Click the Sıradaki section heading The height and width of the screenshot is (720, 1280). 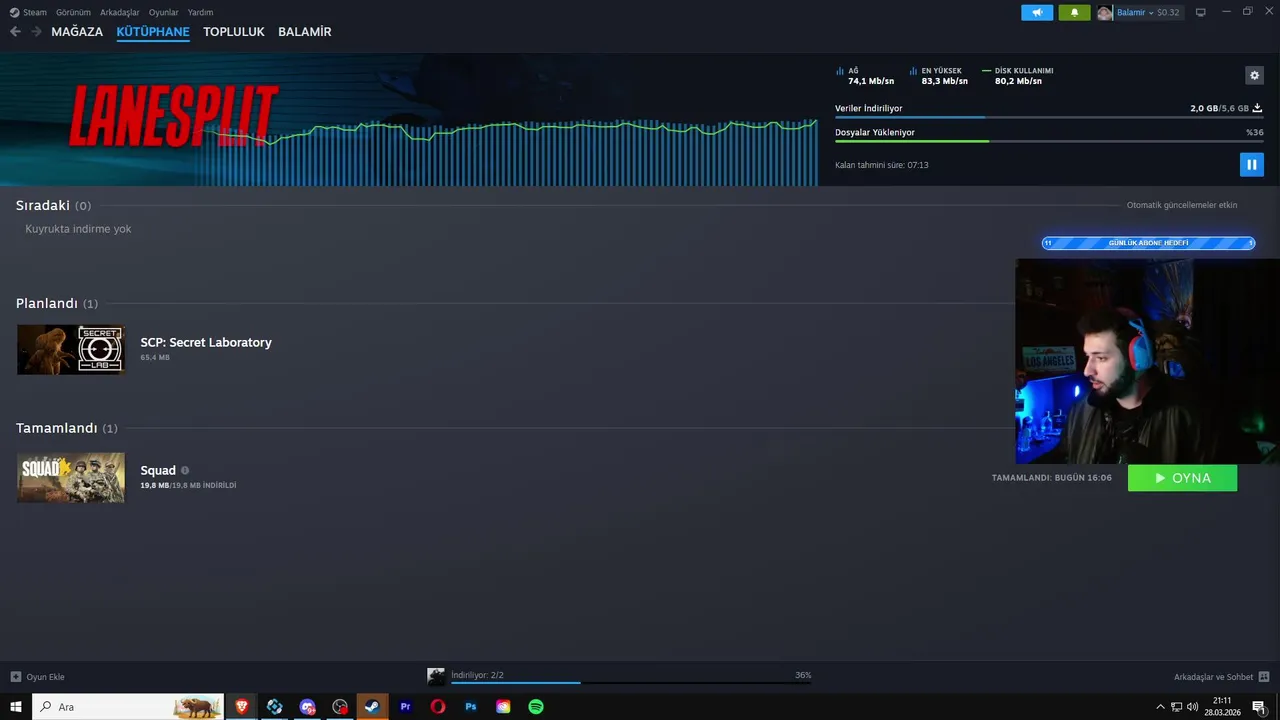[x=43, y=205]
